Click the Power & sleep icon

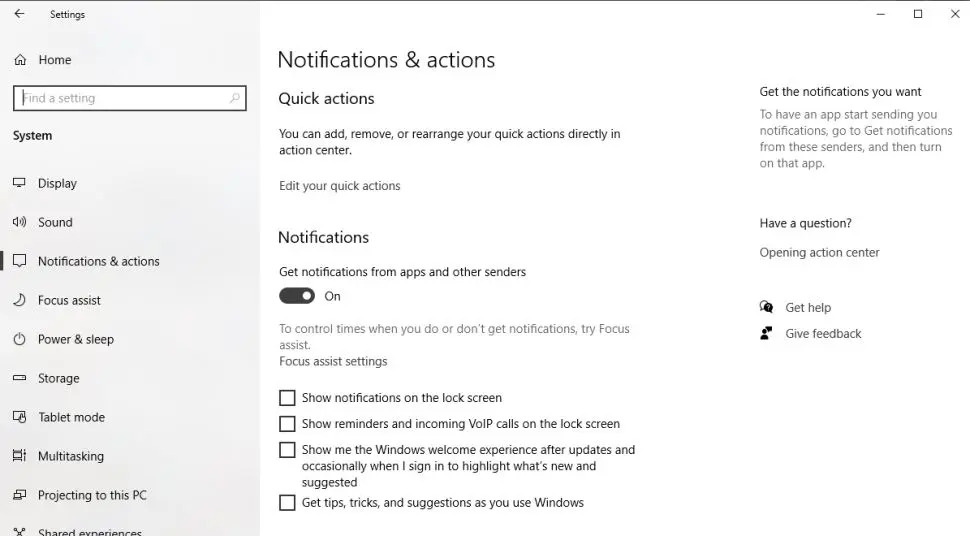click(19, 339)
